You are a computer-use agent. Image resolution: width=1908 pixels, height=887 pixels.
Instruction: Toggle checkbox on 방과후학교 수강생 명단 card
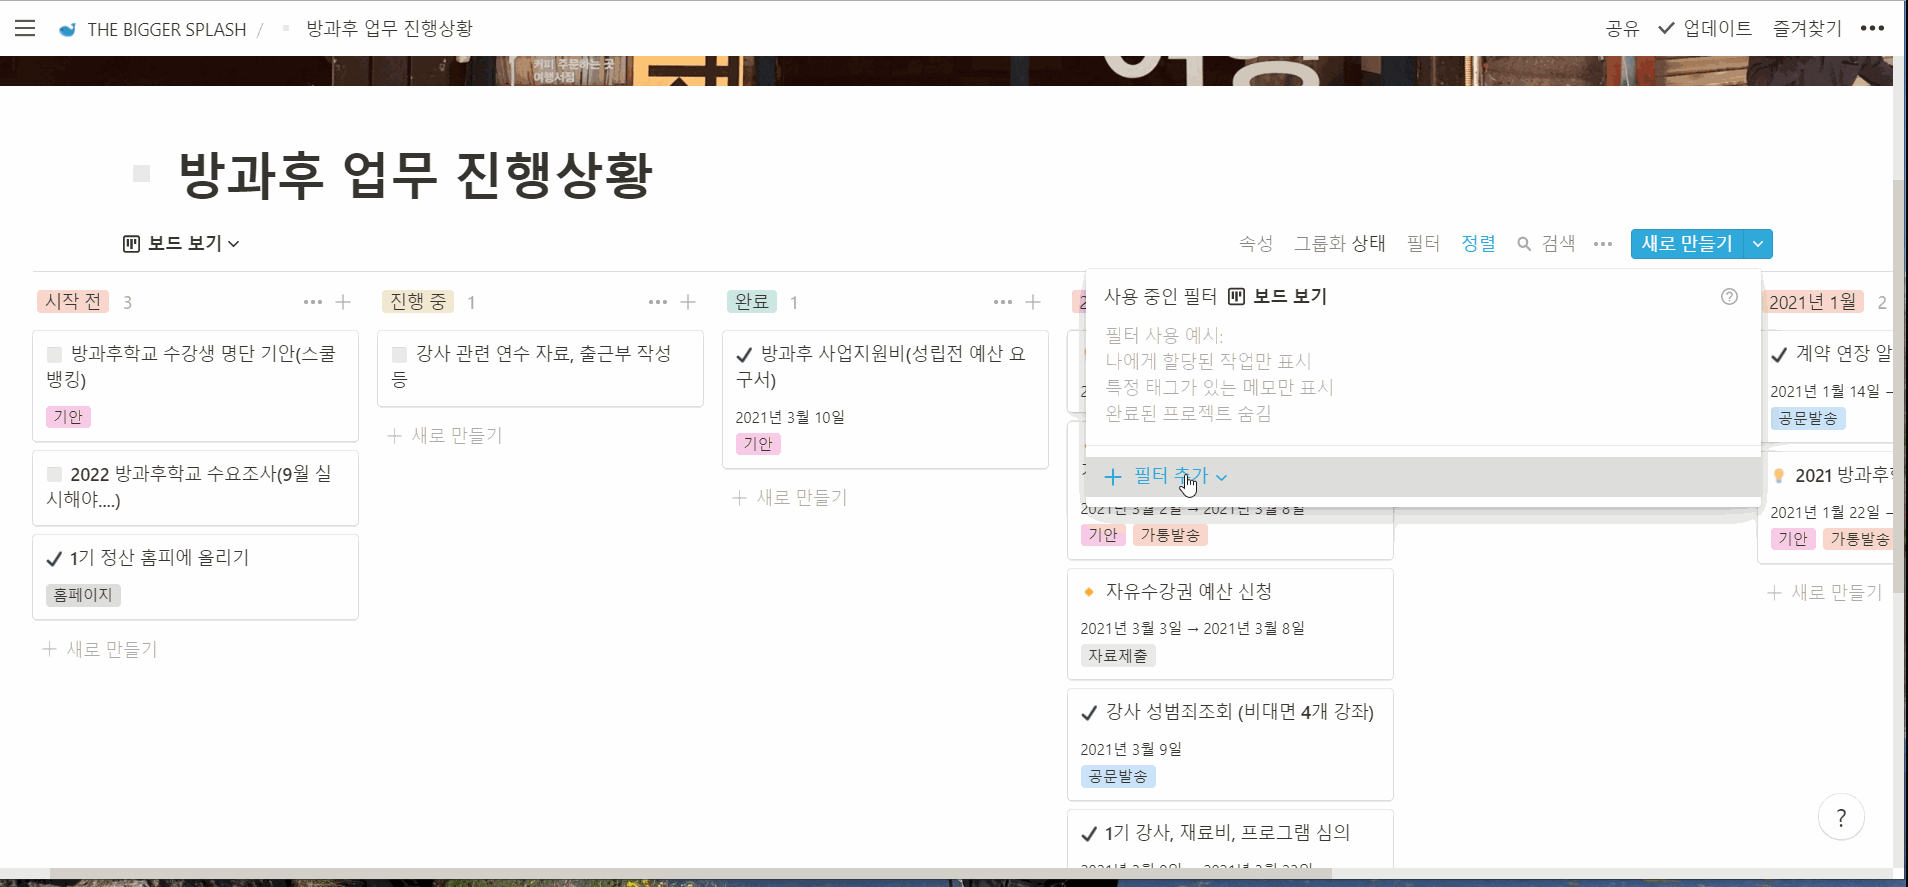pyautogui.click(x=55, y=354)
